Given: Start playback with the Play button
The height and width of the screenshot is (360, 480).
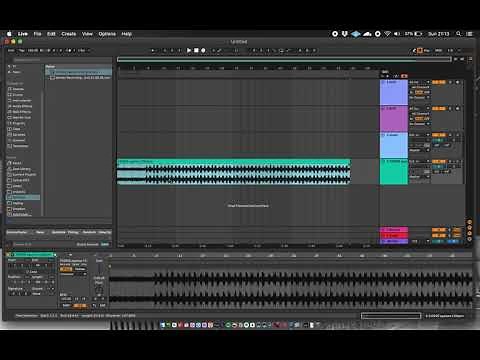Looking at the screenshot, I should tap(189, 50).
